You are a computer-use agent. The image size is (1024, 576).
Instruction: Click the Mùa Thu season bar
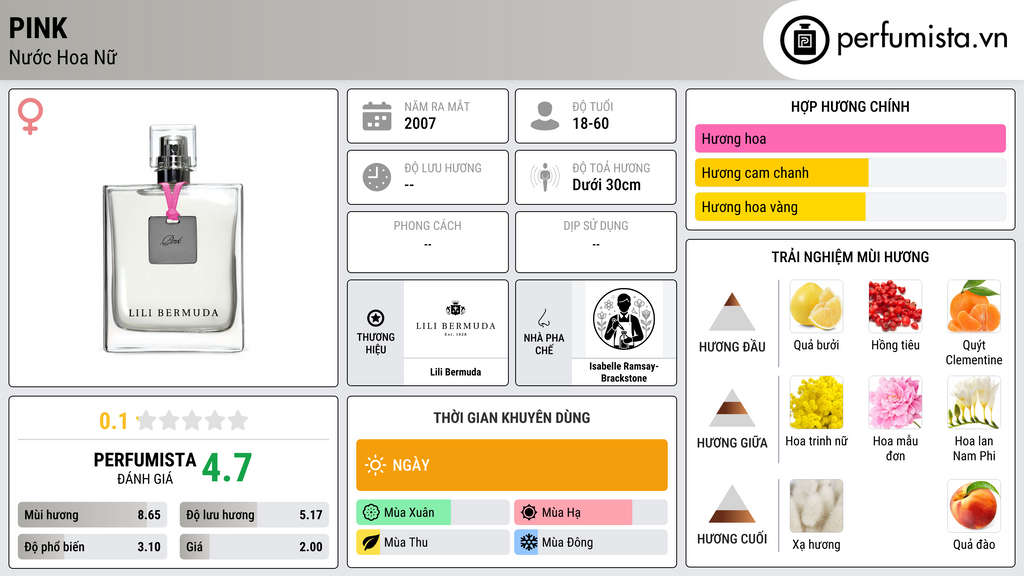432,543
